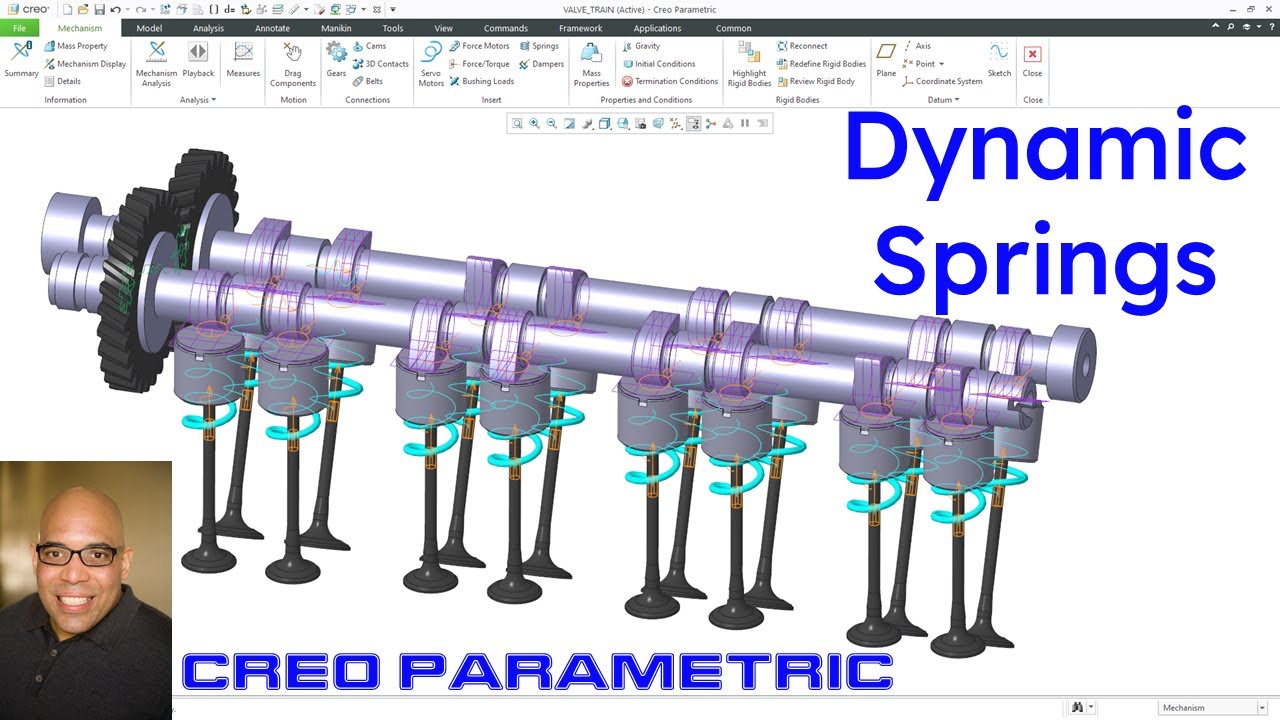This screenshot has width=1280, height=720.
Task: Open Termination Conditions
Action: pos(670,82)
